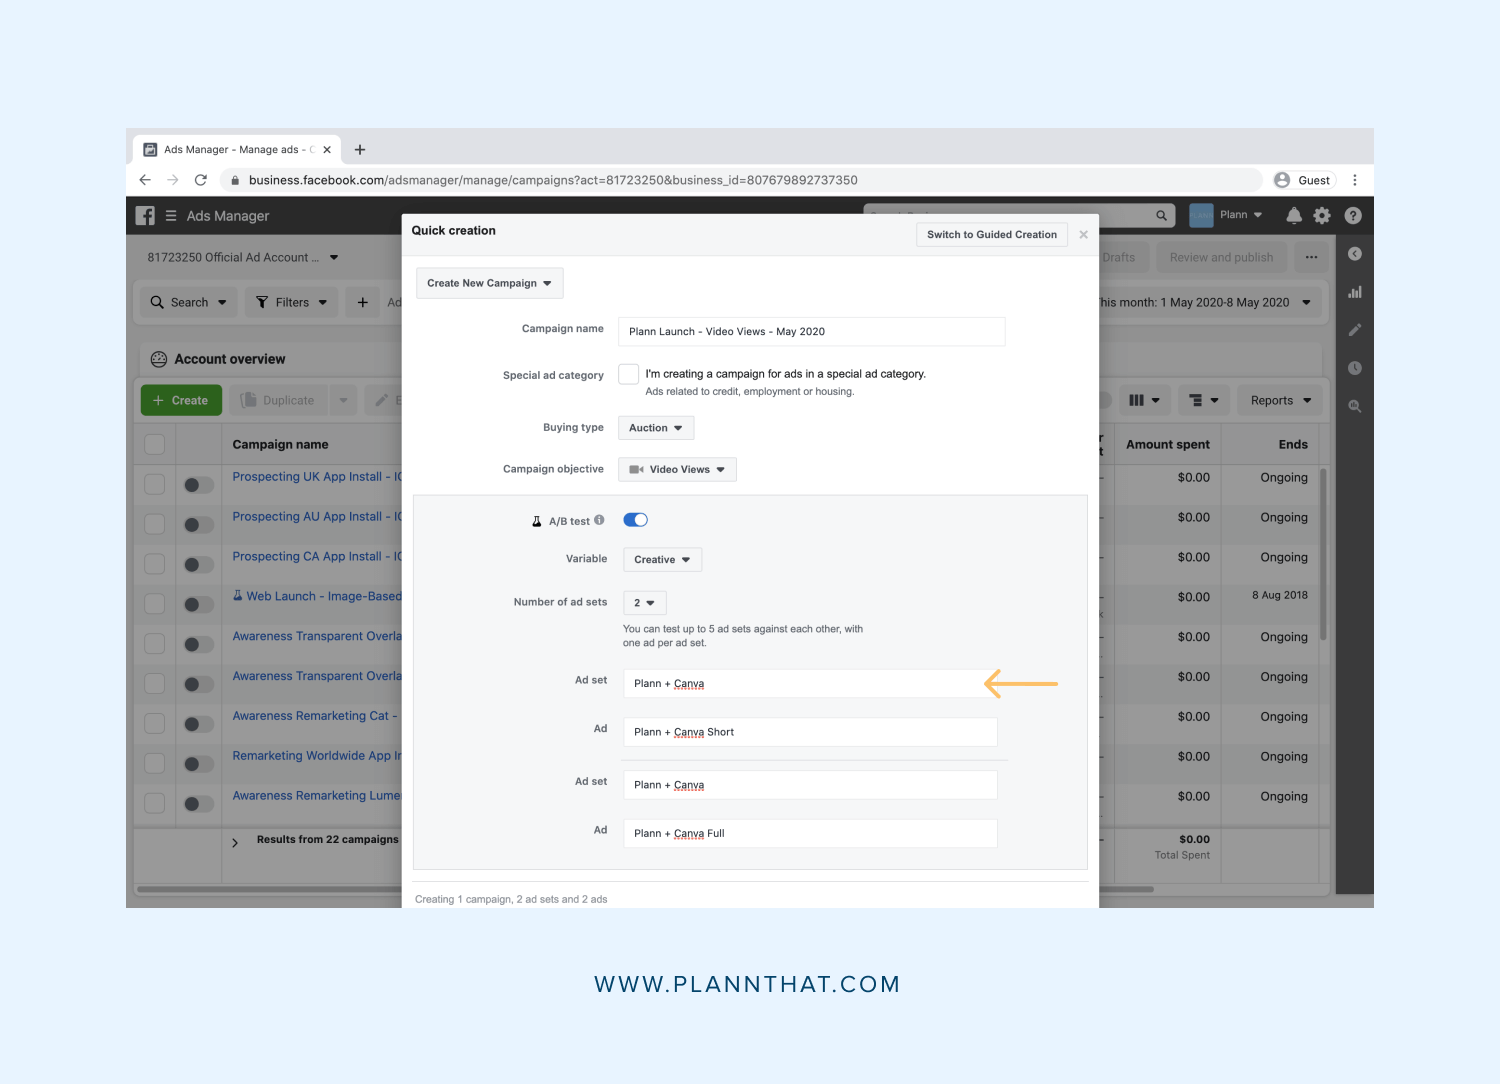The height and width of the screenshot is (1084, 1500).
Task: Toggle Prospecting UK App Install campaign on
Action: pos(198,485)
